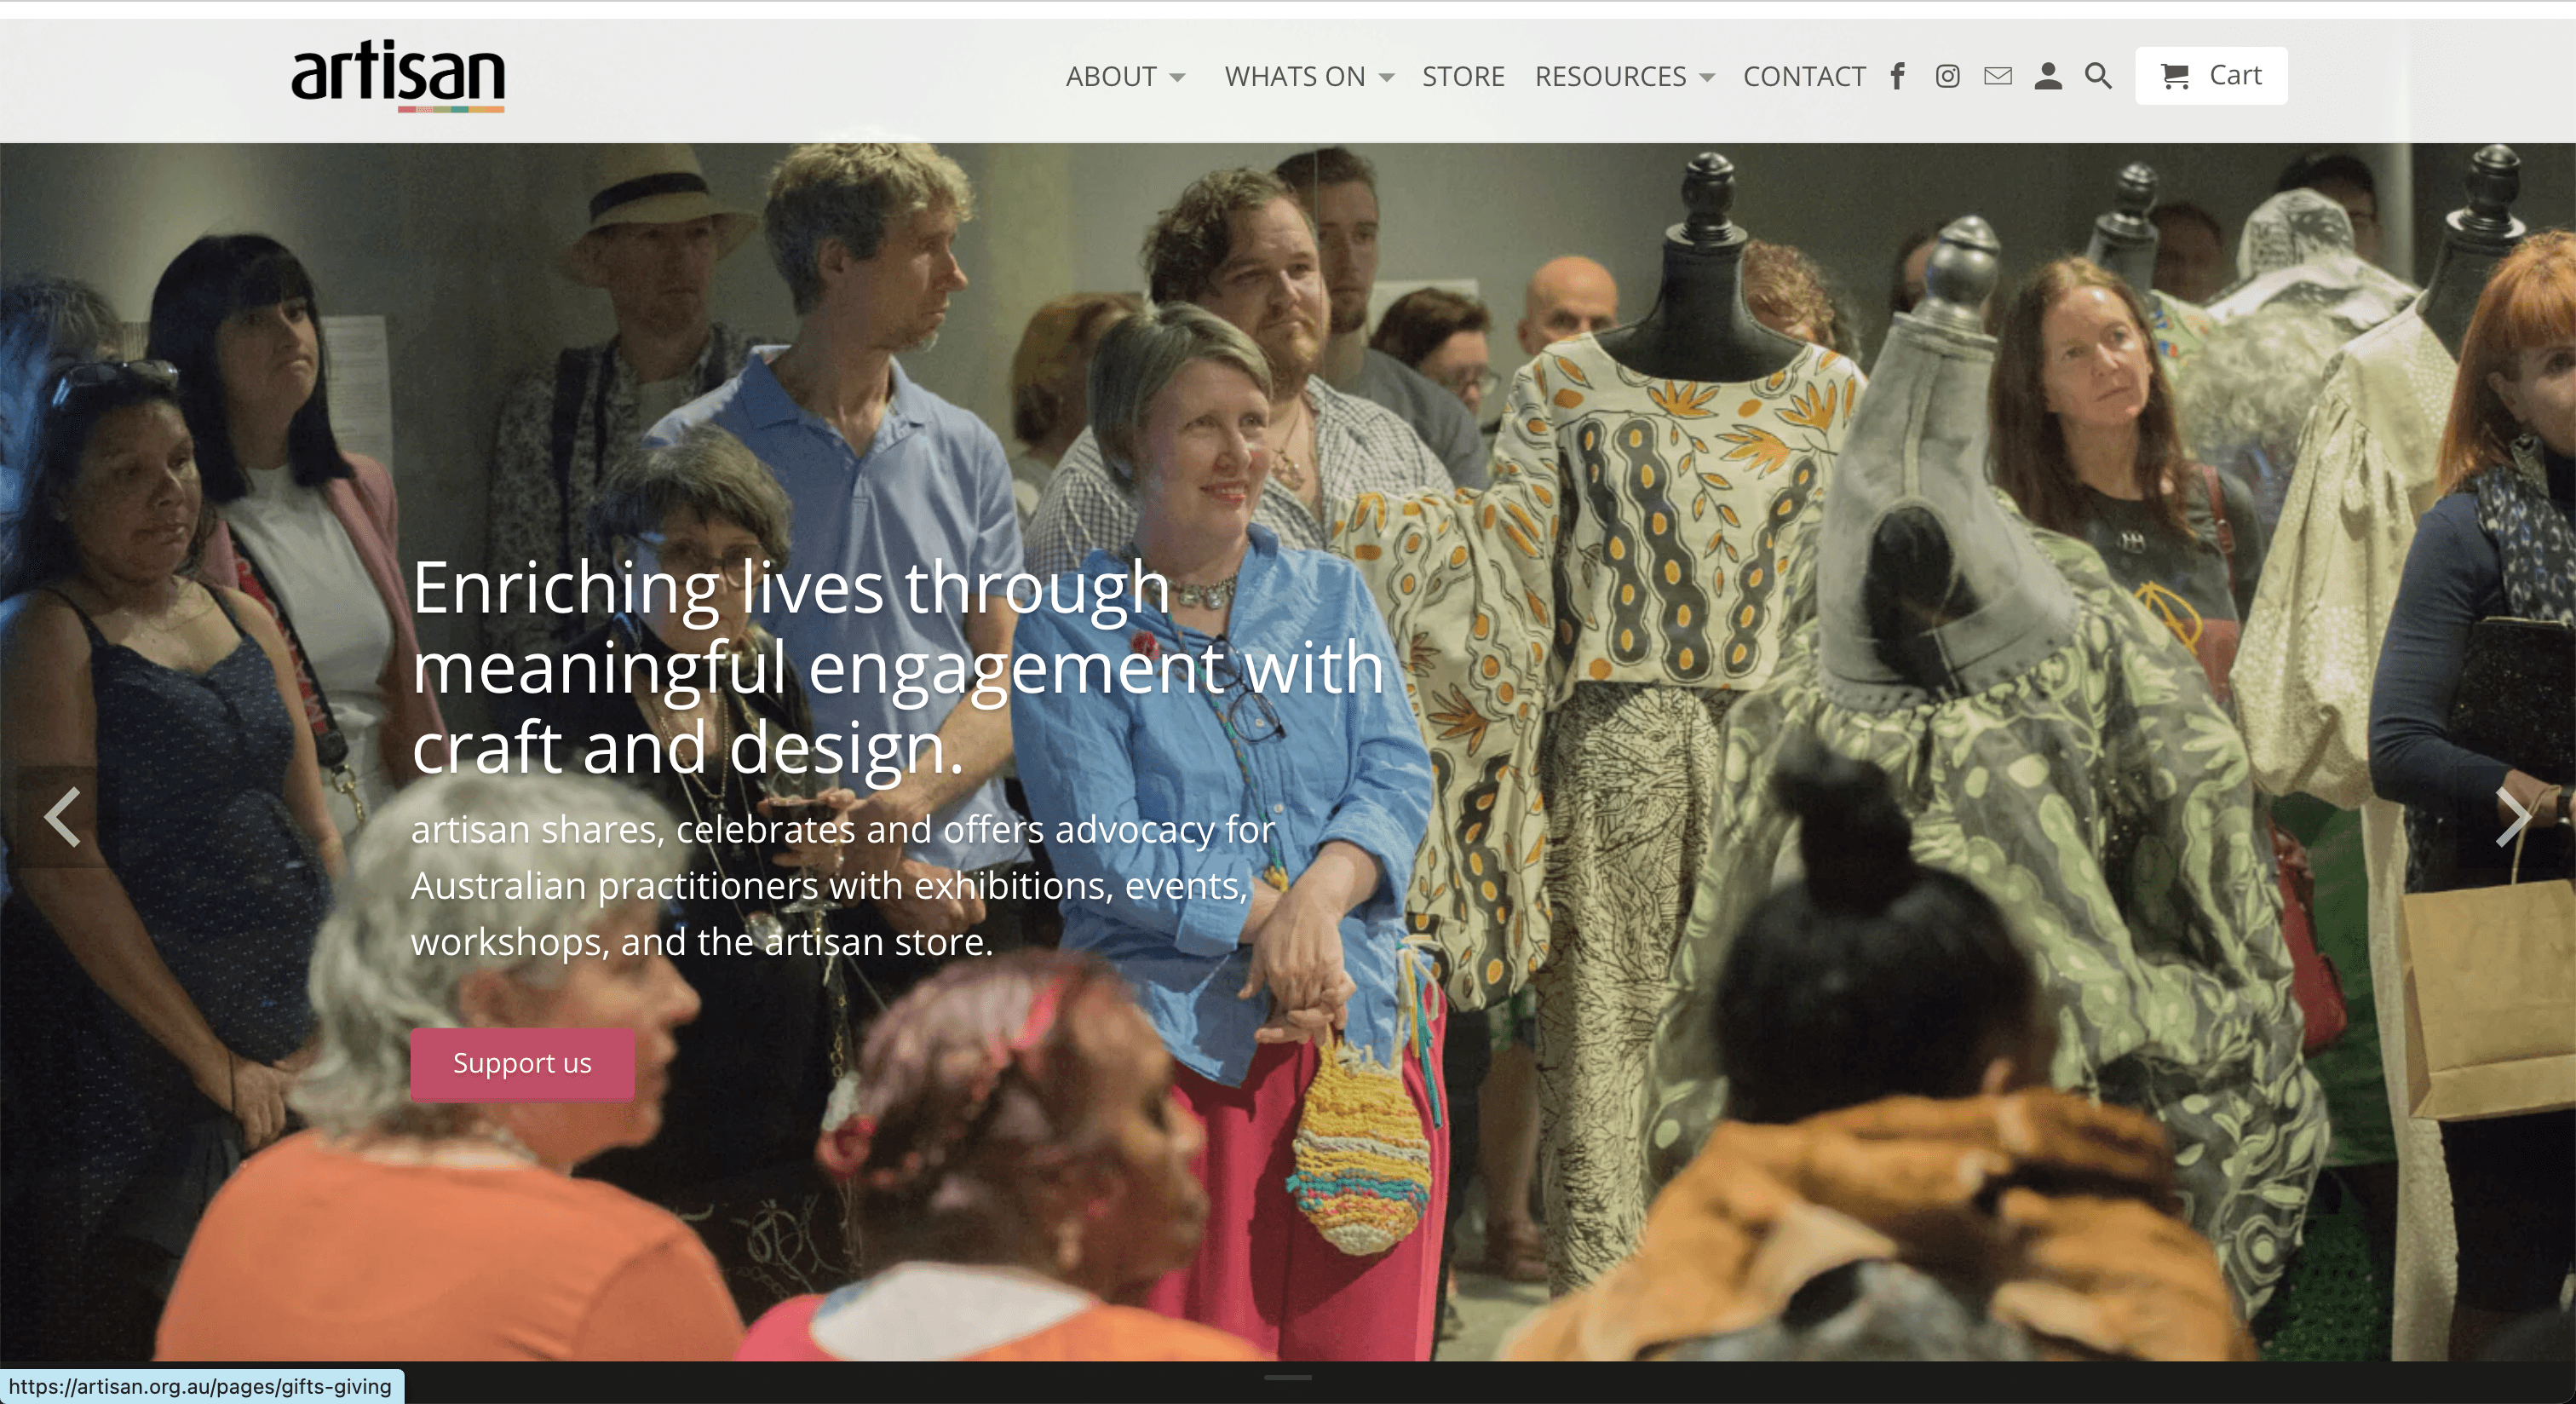Click the hero headline text
Screen dimensions: 2576x1404
(x=898, y=667)
